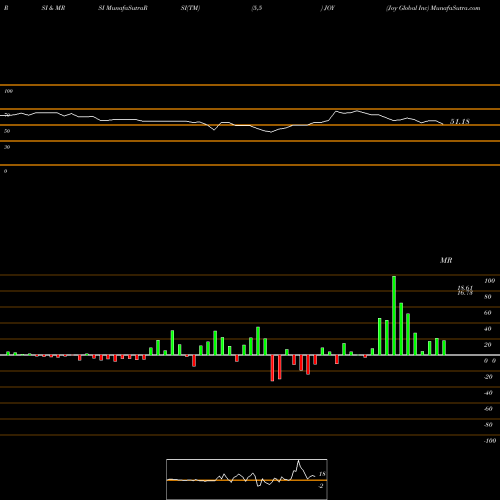The image size is (500, 500).
Task: Click the 'SI MunafaSutraR' header label
Action: coord(123,8)
